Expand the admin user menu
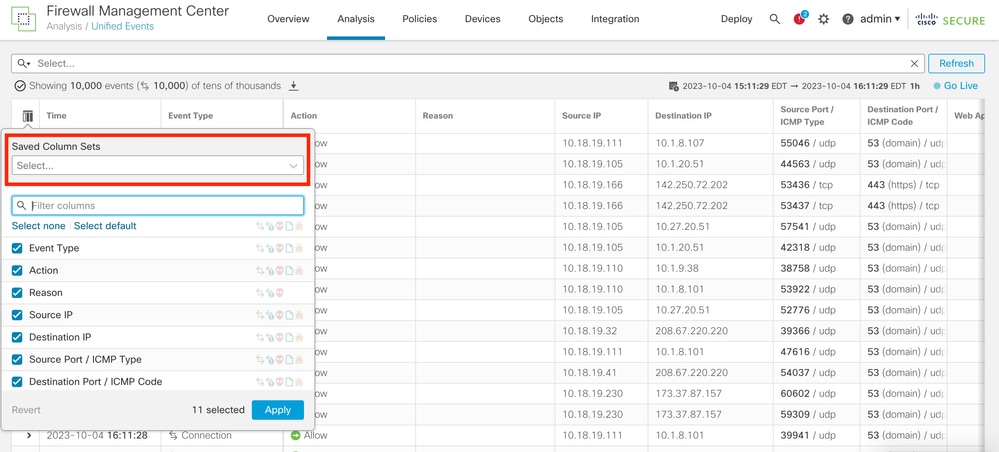The height and width of the screenshot is (452, 999). 880,19
